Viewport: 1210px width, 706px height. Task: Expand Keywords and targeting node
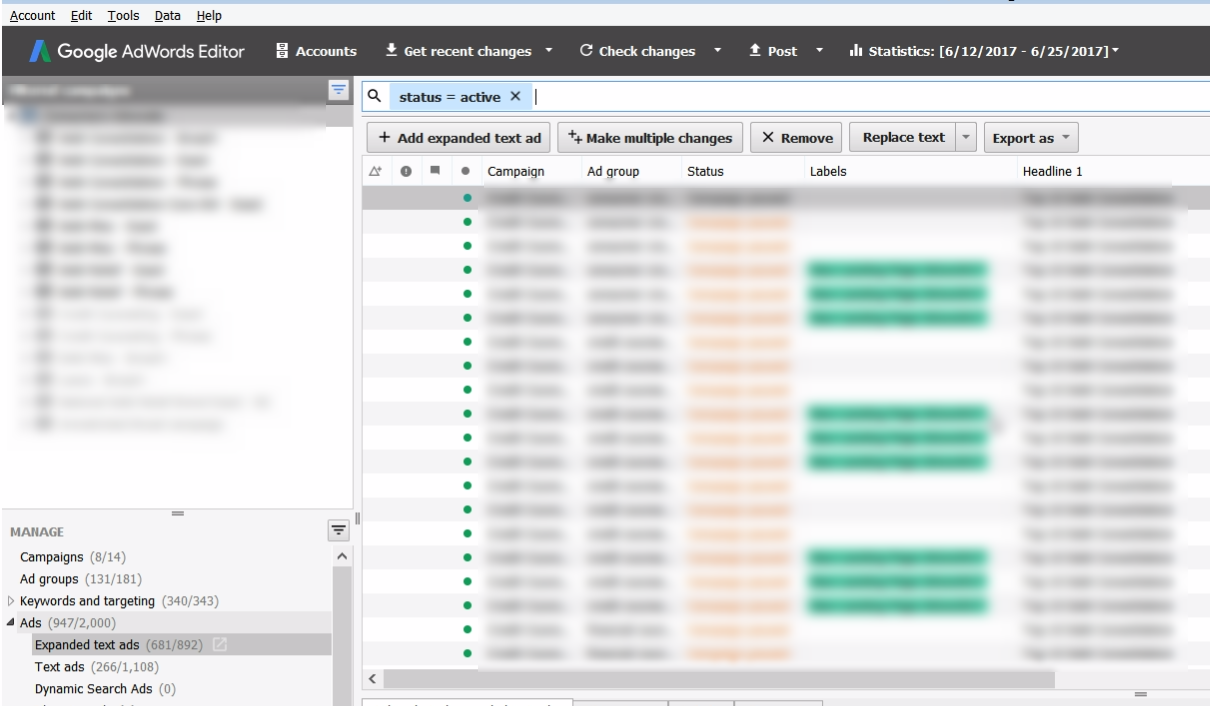click(12, 601)
